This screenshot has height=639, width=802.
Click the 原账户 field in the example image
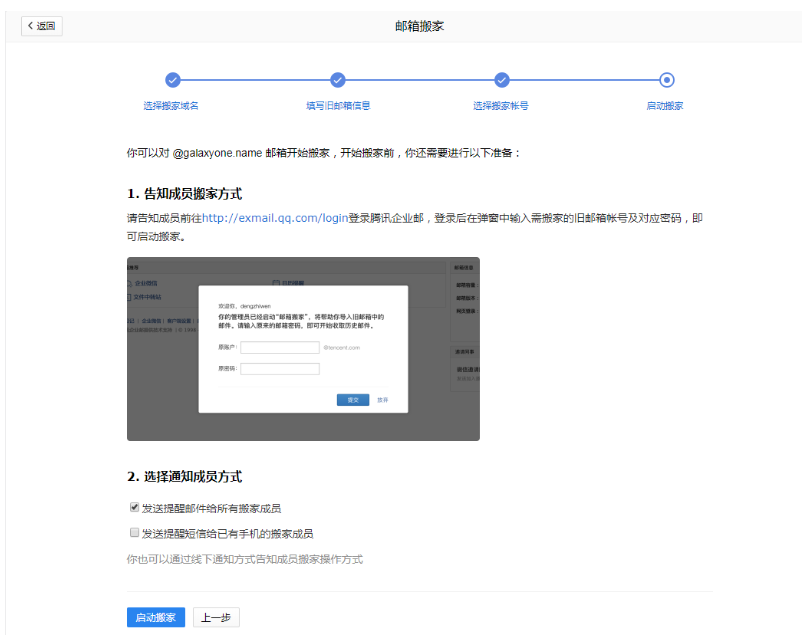pos(279,347)
